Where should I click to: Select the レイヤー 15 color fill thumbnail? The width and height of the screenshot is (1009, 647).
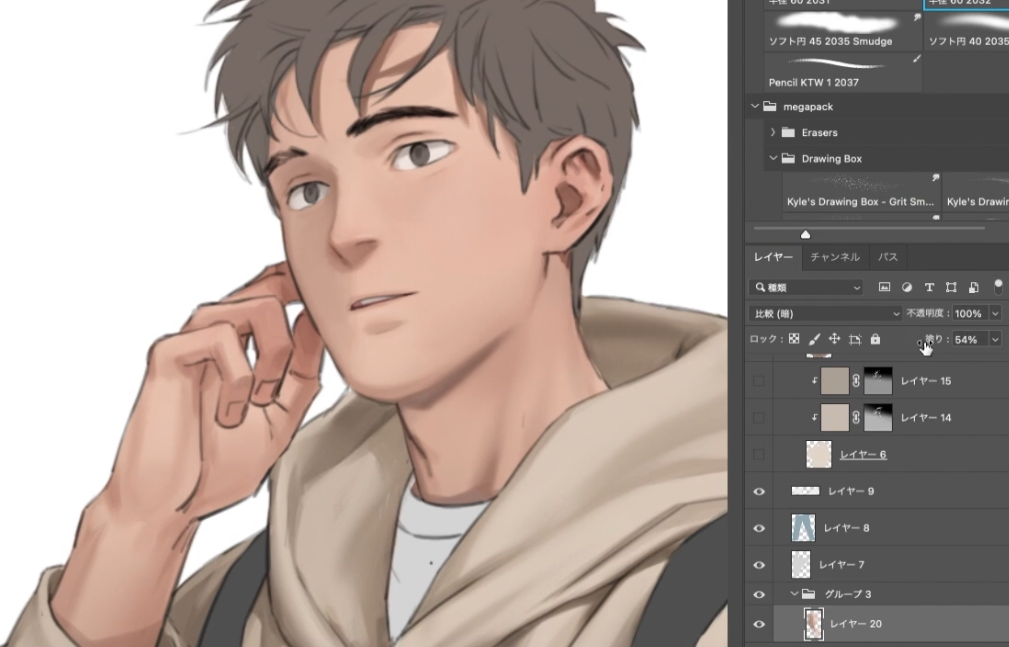tap(835, 380)
